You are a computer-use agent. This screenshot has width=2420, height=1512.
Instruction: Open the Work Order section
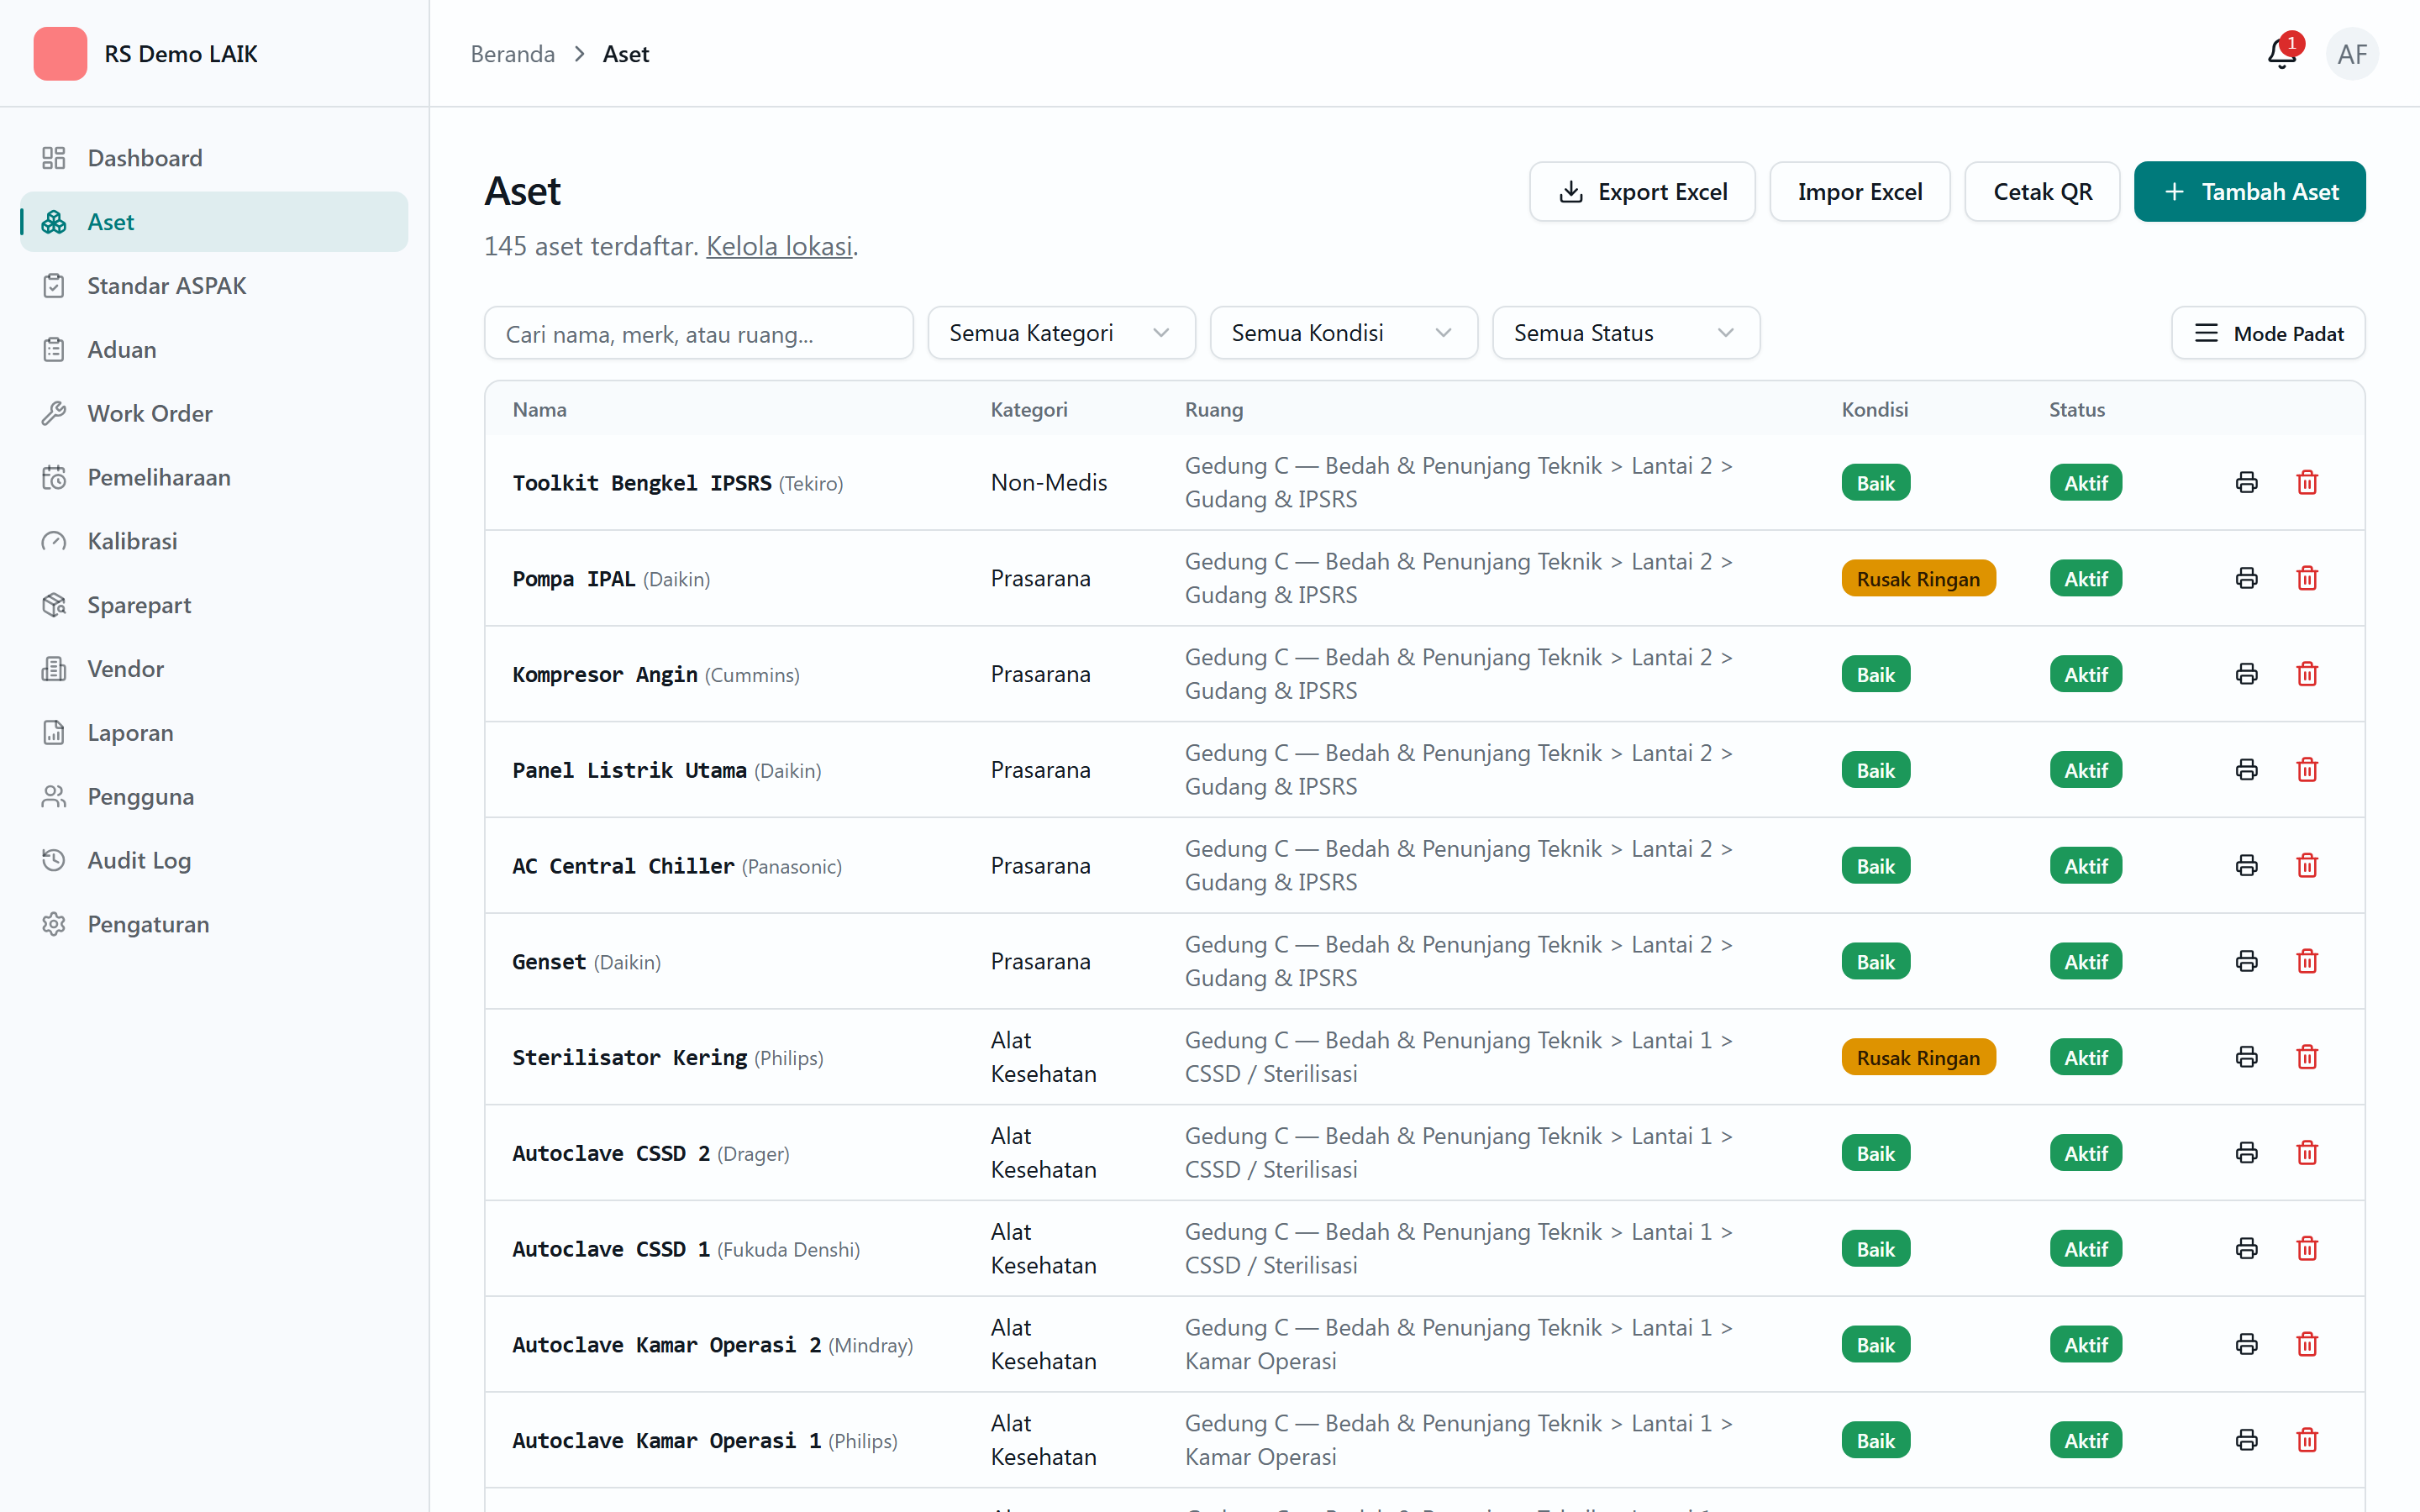[x=214, y=414]
